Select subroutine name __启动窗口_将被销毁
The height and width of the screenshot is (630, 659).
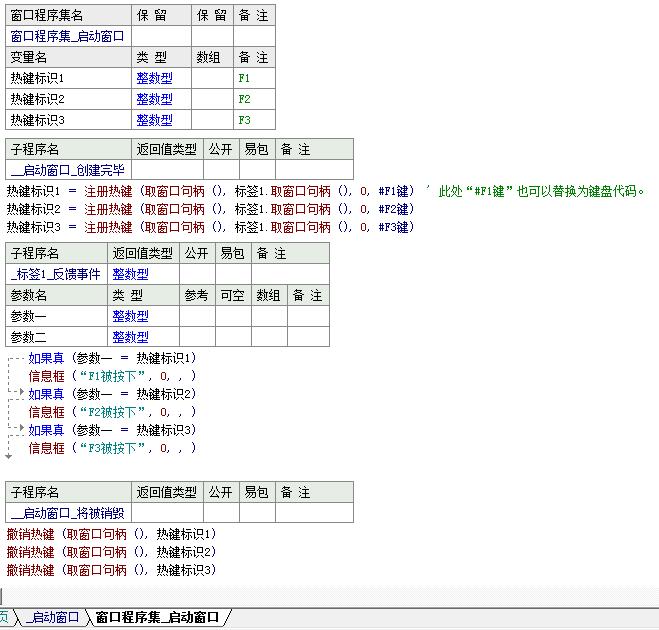click(69, 513)
